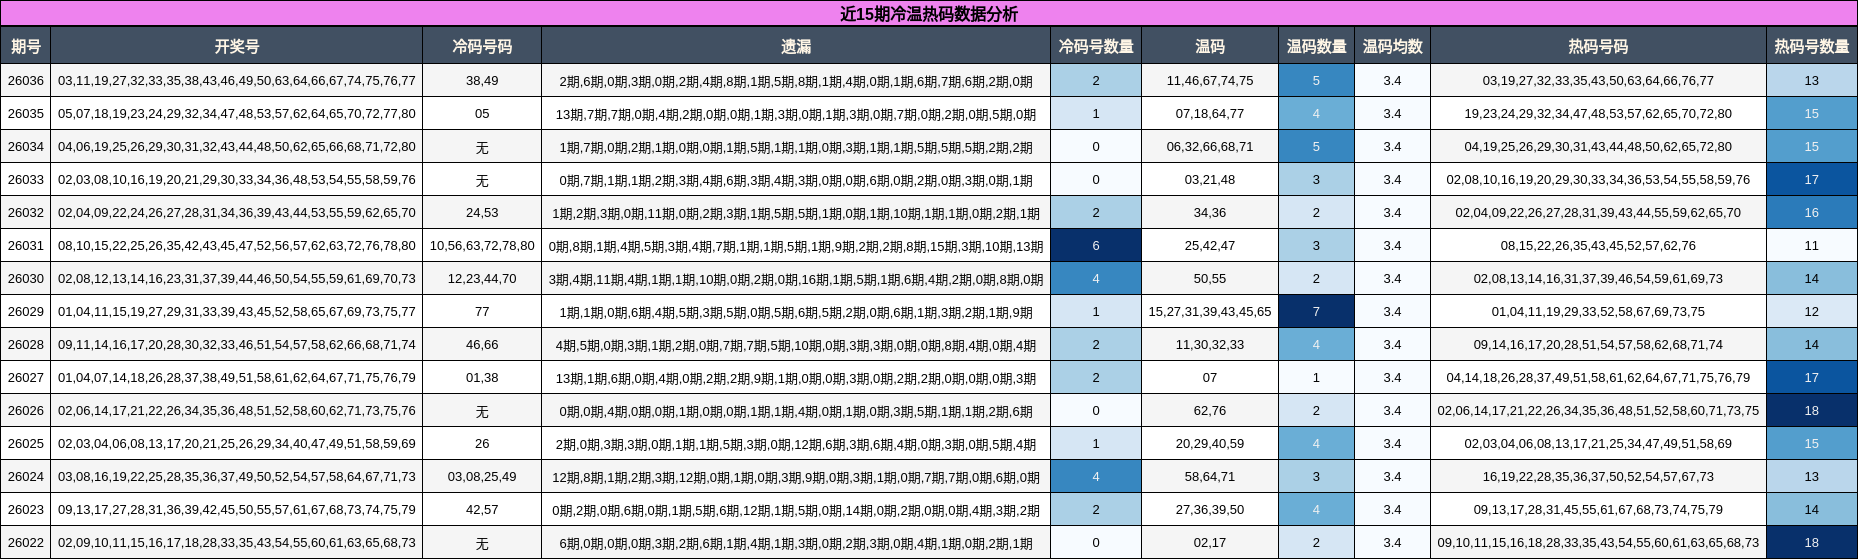Select warm numbers cell 03,21,48
Image resolution: width=1858 pixels, height=559 pixels.
click(1210, 180)
